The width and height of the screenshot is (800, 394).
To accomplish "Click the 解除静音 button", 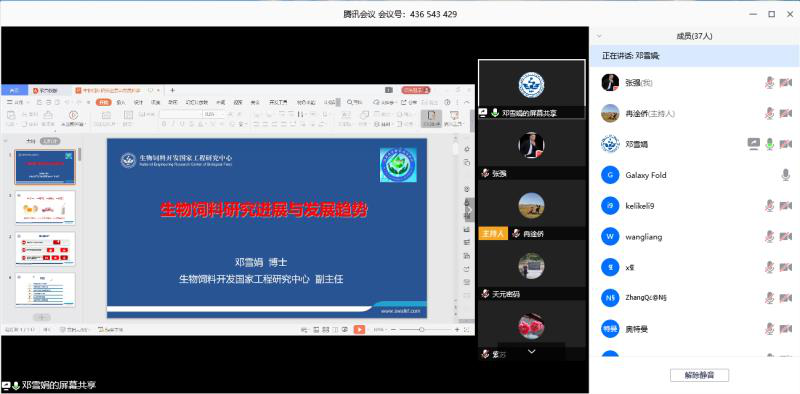I will pyautogui.click(x=699, y=375).
